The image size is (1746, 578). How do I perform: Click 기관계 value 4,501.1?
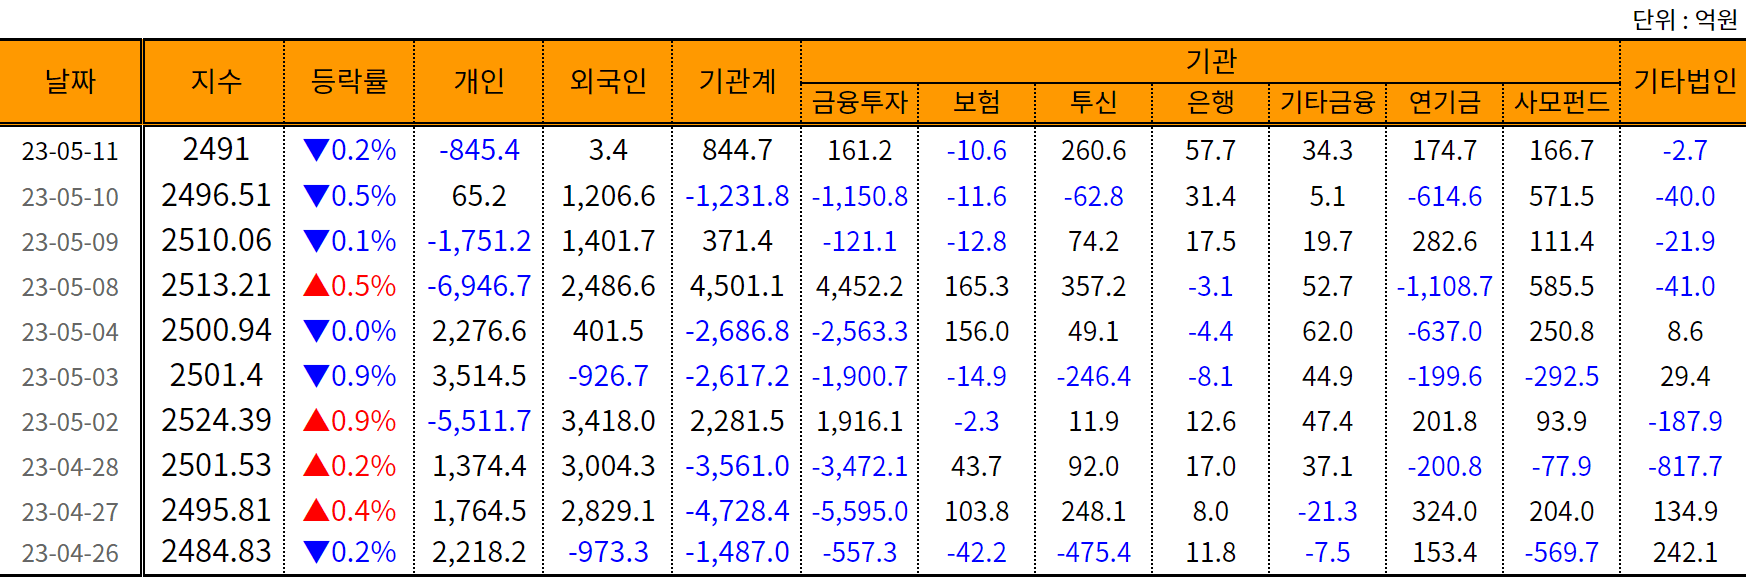[737, 286]
